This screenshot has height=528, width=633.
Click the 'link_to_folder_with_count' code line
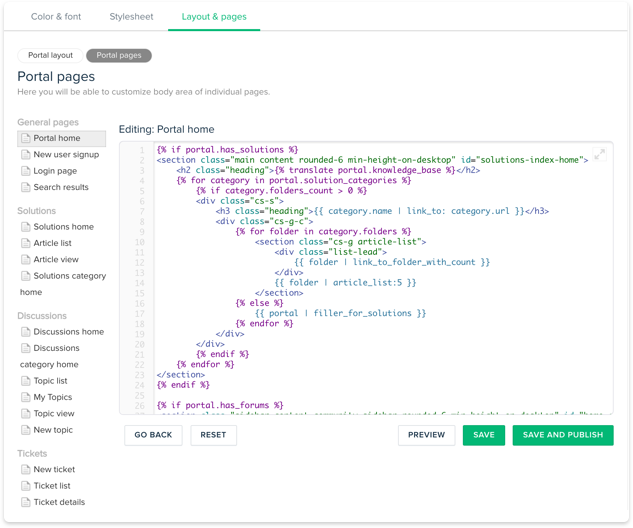click(392, 262)
